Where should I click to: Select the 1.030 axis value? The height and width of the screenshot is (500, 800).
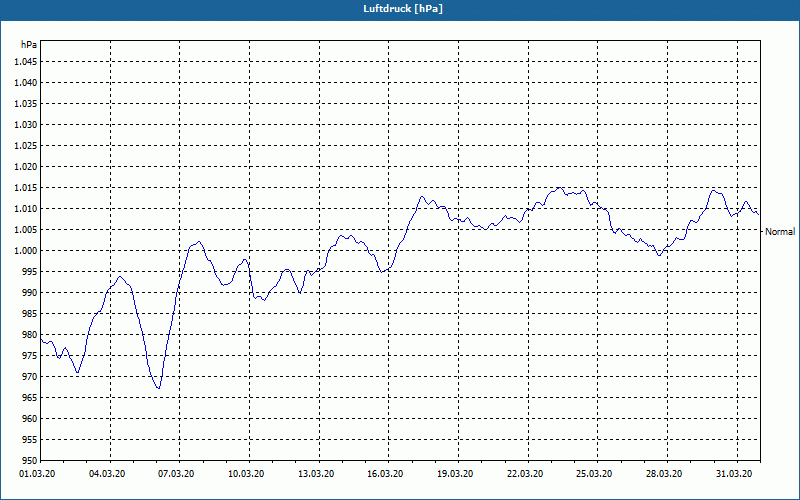pyautogui.click(x=26, y=124)
